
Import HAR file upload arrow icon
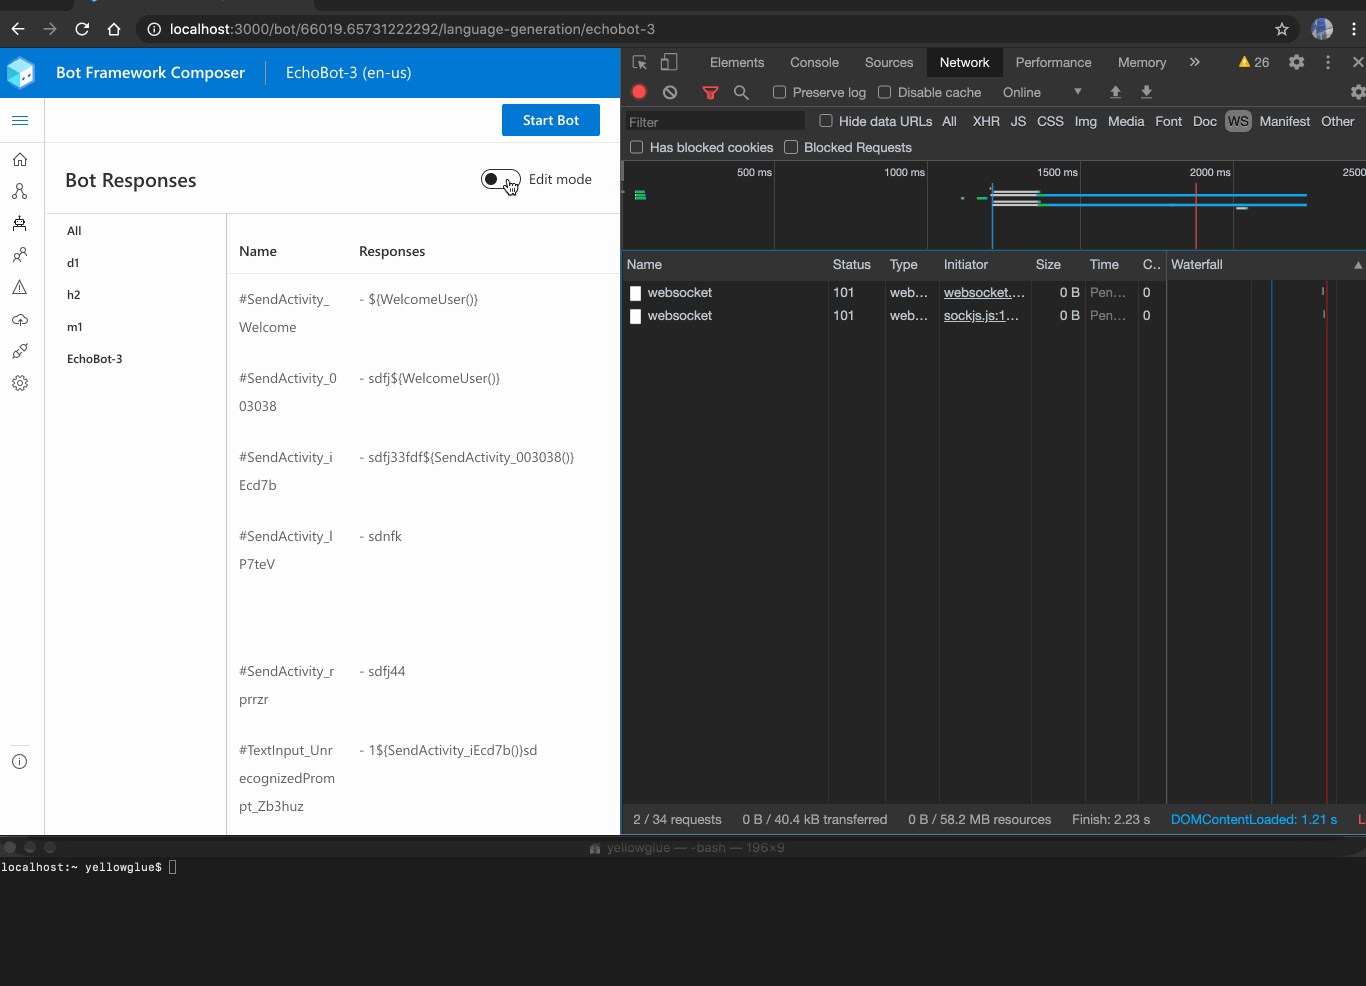point(1115,92)
